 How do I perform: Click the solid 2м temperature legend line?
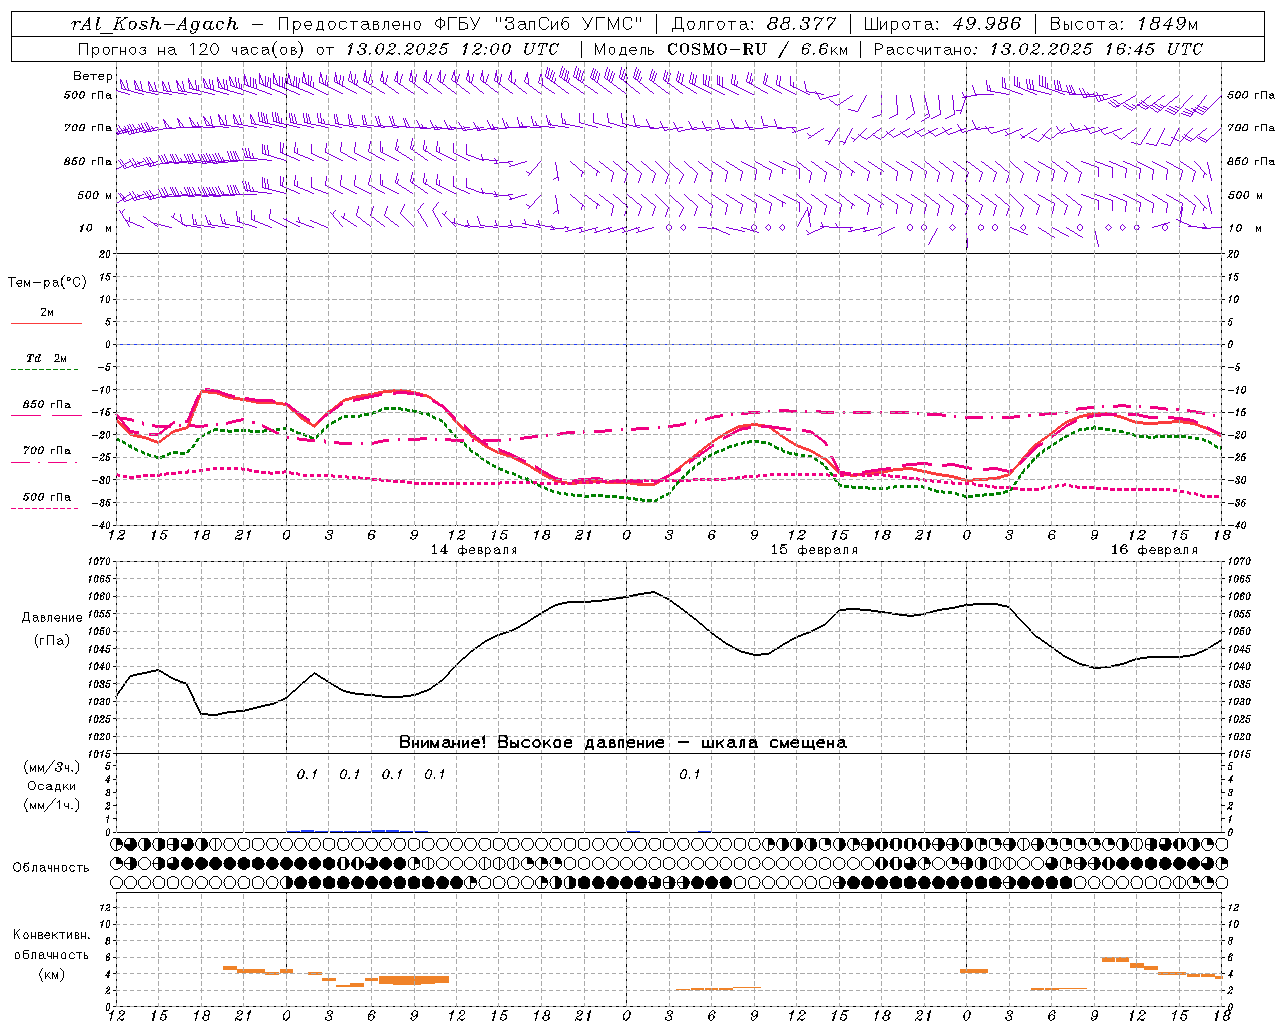46,323
